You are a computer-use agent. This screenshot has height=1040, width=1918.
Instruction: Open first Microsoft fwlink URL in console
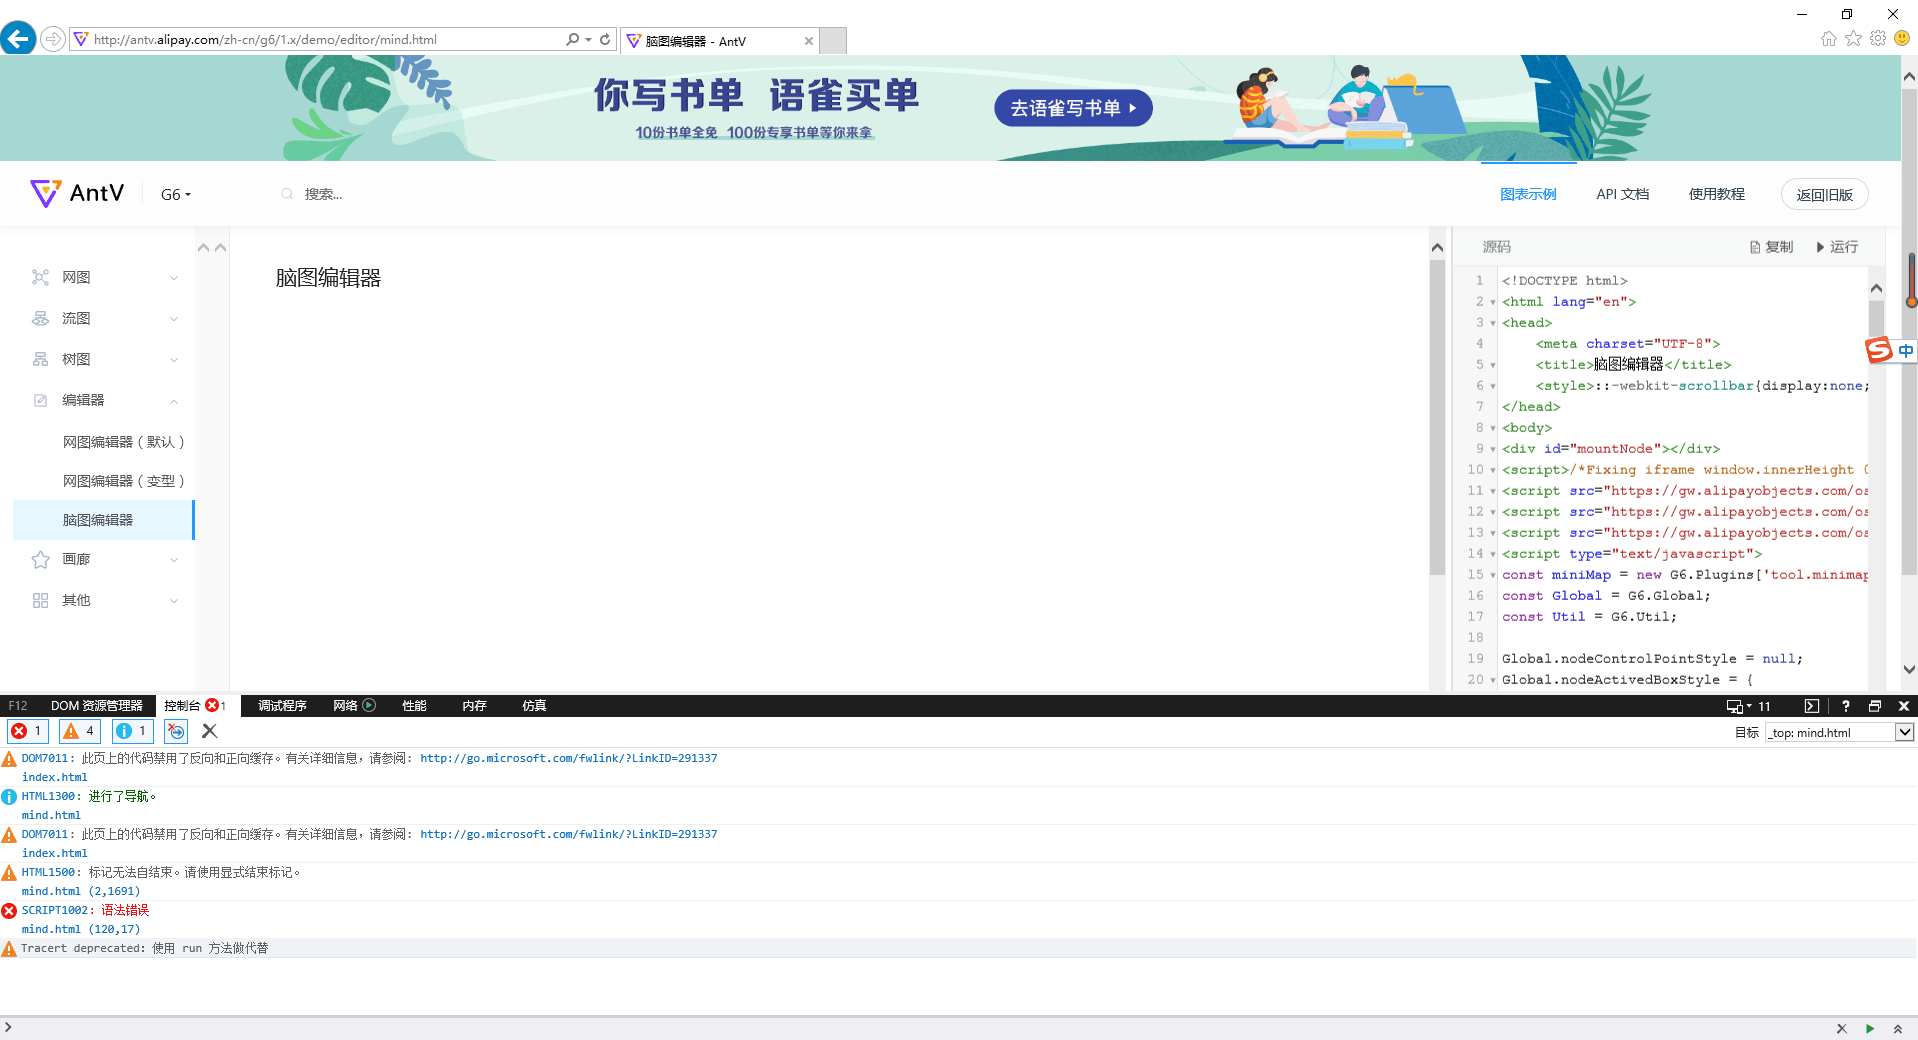click(x=568, y=758)
